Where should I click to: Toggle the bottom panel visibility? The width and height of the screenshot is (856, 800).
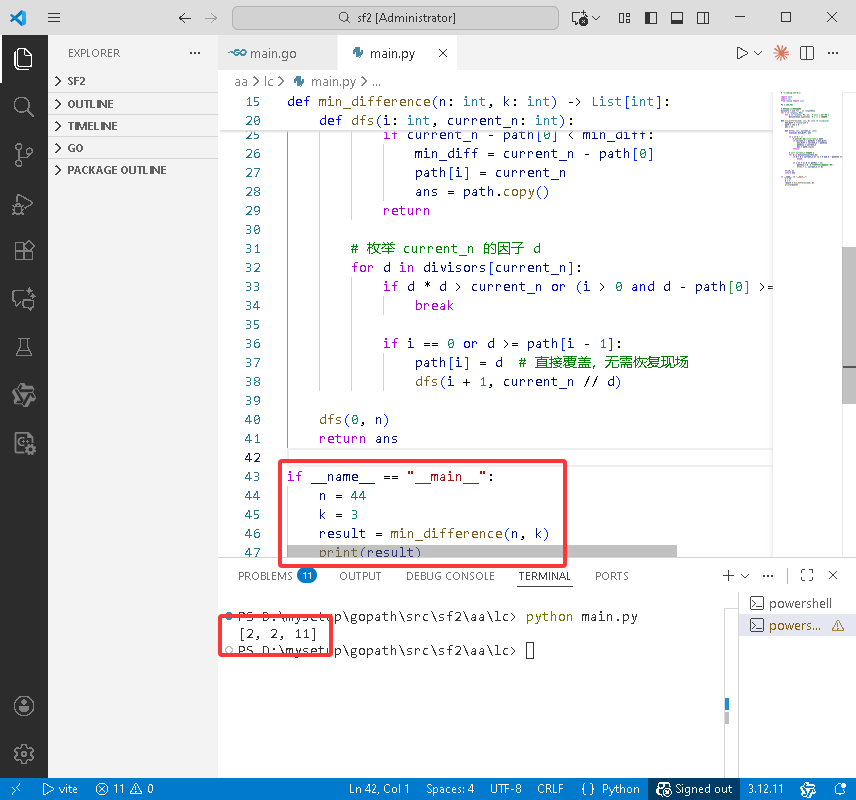677,18
